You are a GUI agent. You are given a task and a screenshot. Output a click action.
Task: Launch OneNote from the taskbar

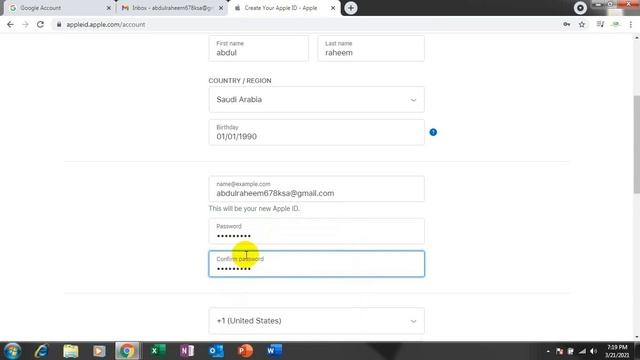pyautogui.click(x=187, y=351)
